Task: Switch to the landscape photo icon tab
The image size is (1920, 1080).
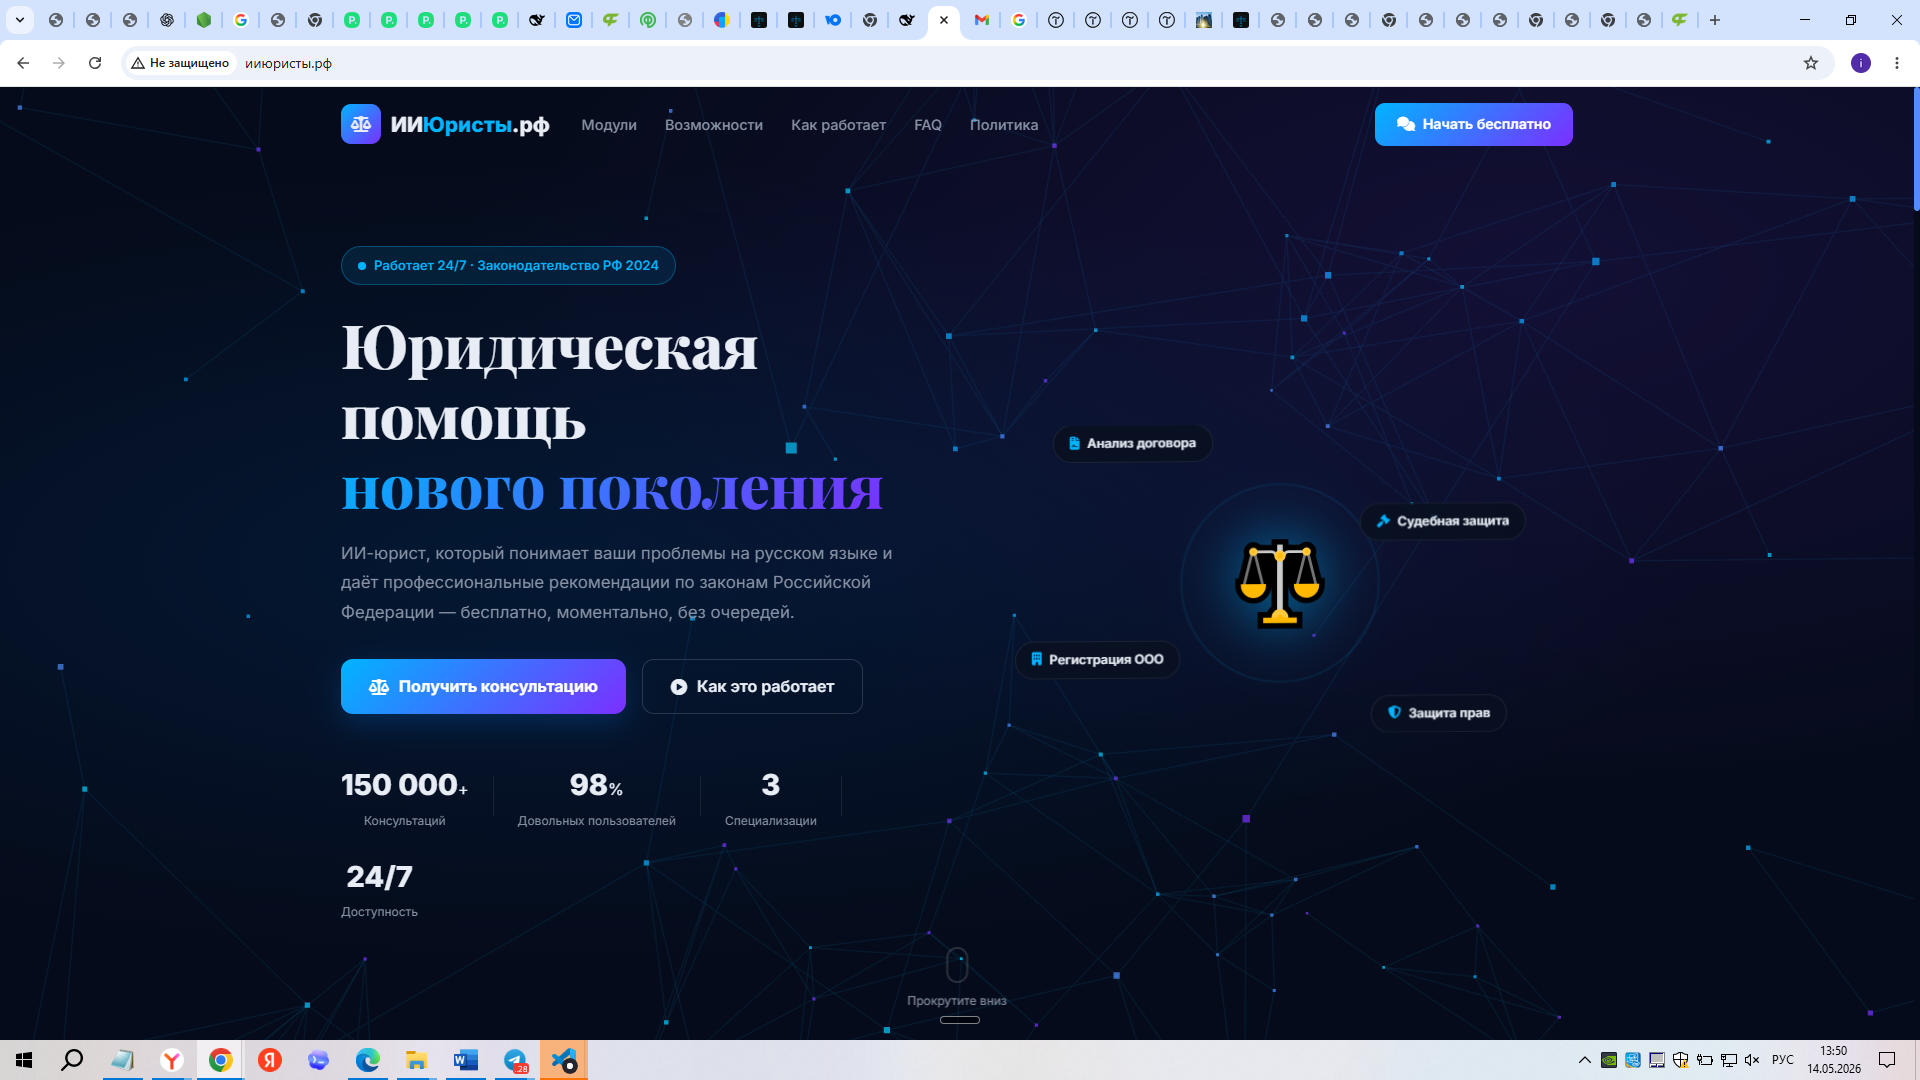Action: click(1204, 20)
